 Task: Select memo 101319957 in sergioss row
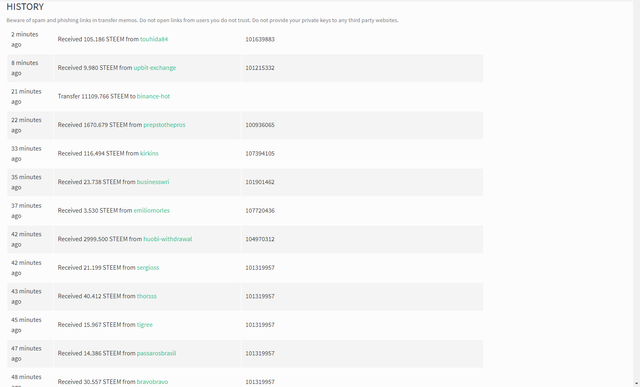pos(260,268)
